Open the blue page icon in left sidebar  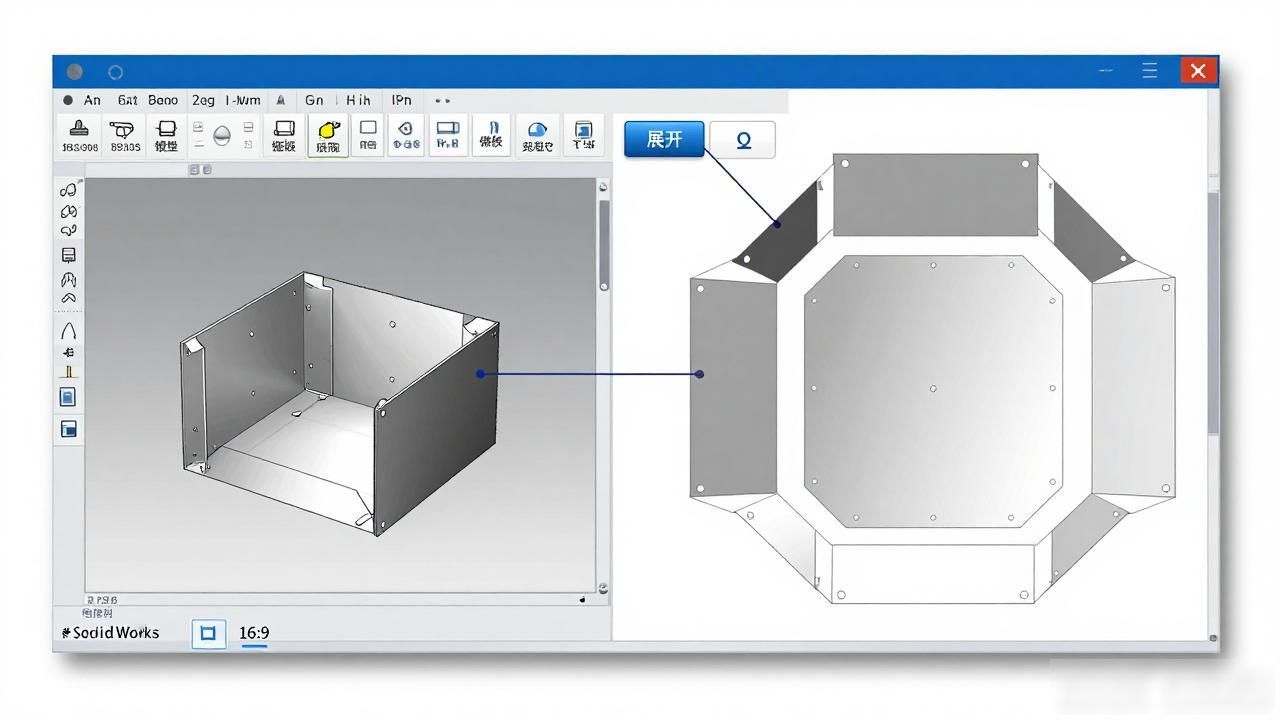click(x=68, y=397)
